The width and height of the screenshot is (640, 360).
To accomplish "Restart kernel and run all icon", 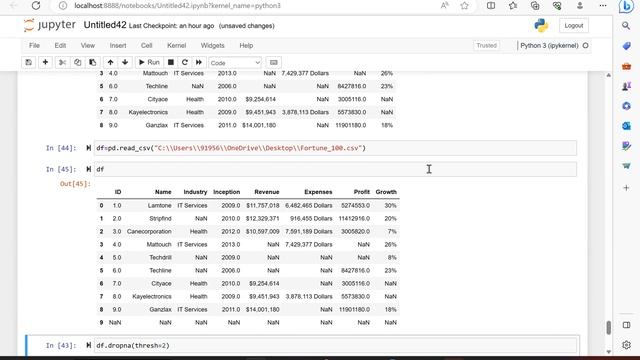I will (x=199, y=62).
